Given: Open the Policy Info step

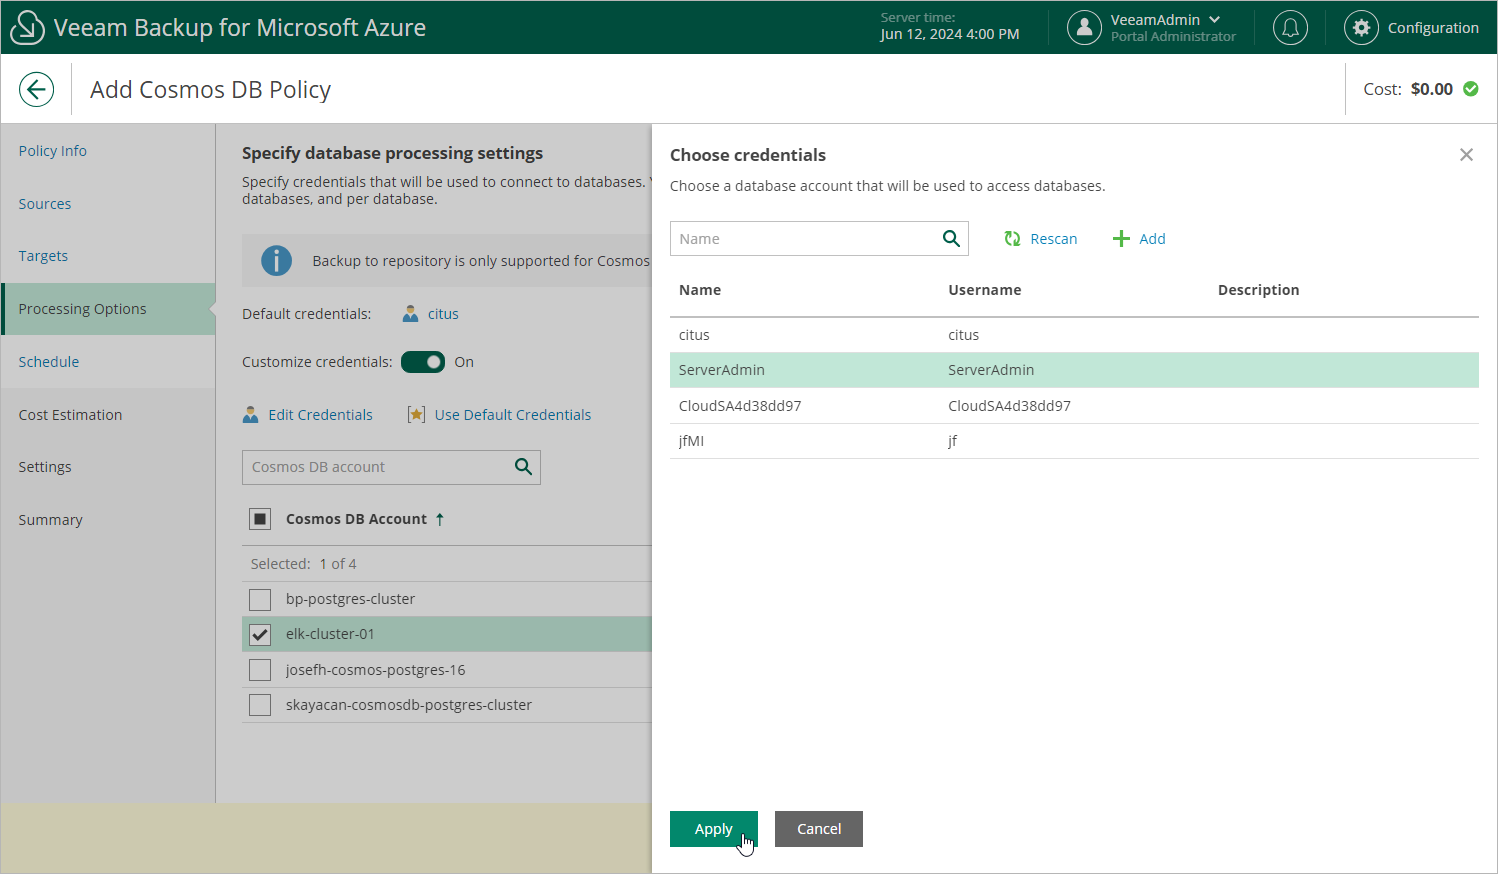Looking at the screenshot, I should [53, 151].
